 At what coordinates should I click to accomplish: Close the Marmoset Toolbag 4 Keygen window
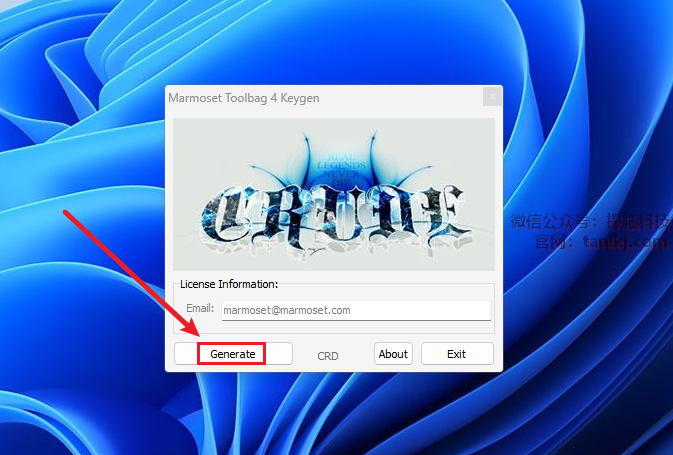coord(492,97)
